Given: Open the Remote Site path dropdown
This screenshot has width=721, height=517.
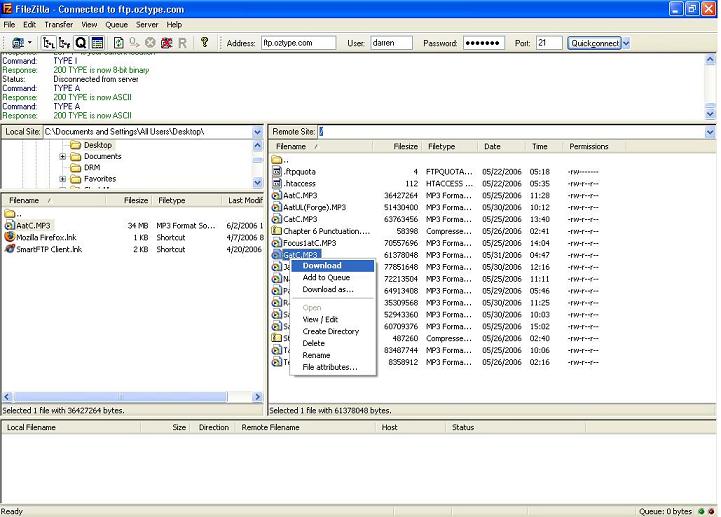Looking at the screenshot, I should pyautogui.click(x=710, y=132).
